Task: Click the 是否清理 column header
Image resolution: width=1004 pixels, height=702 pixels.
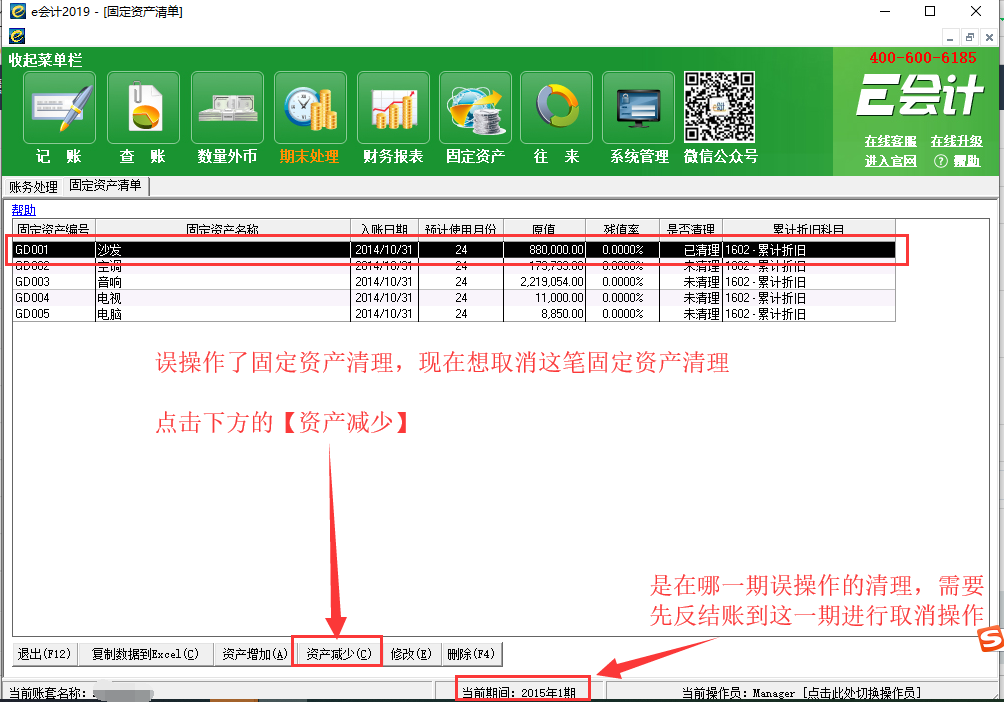Action: [x=691, y=229]
